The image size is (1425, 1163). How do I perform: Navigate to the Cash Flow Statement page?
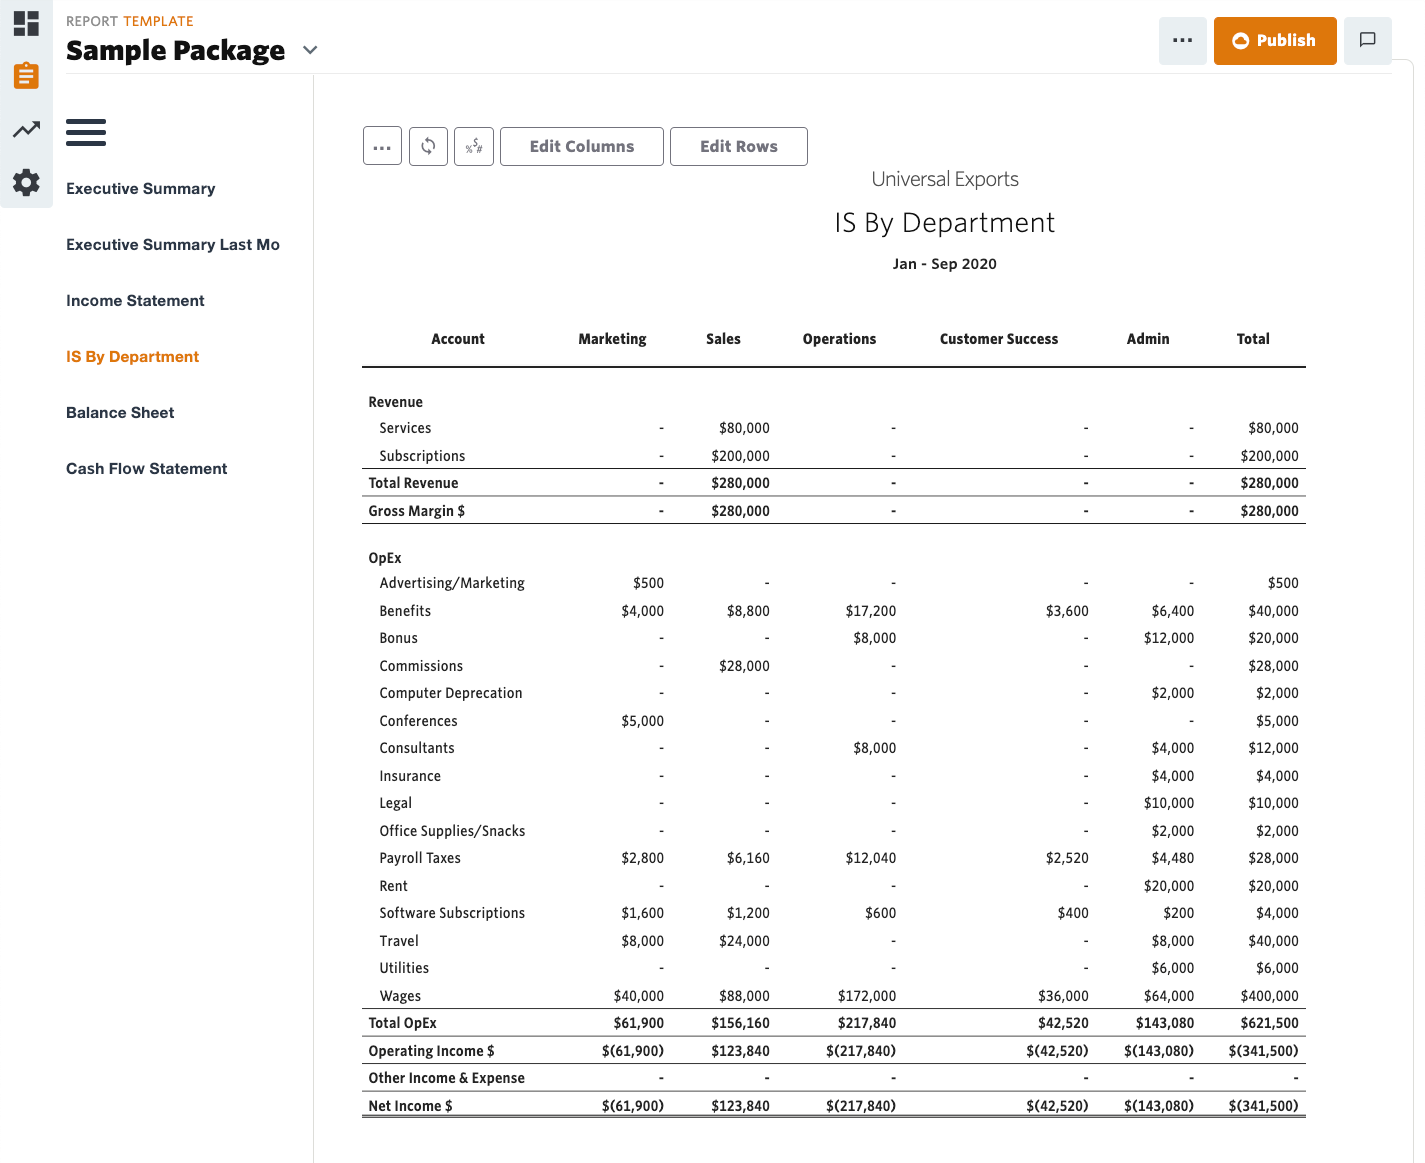[147, 469]
